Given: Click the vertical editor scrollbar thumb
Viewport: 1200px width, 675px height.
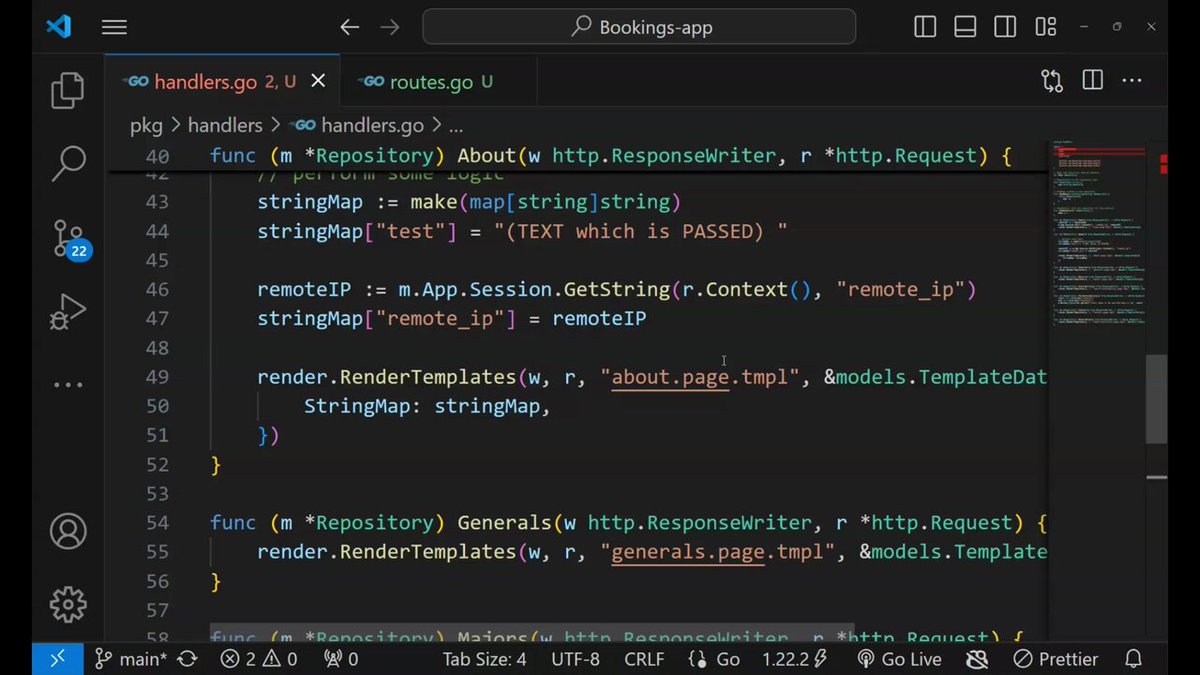Looking at the screenshot, I should click(x=1156, y=398).
